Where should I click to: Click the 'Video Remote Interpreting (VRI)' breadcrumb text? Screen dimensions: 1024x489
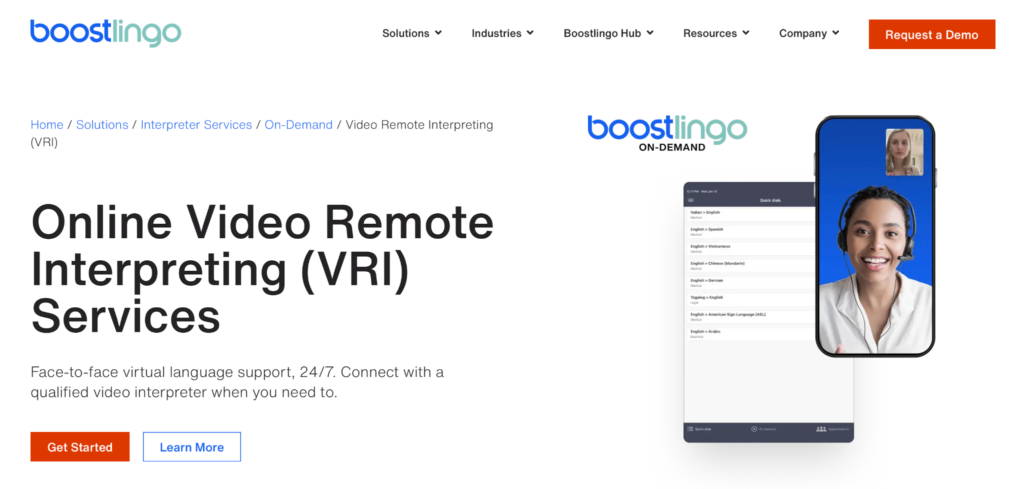pyautogui.click(x=262, y=133)
